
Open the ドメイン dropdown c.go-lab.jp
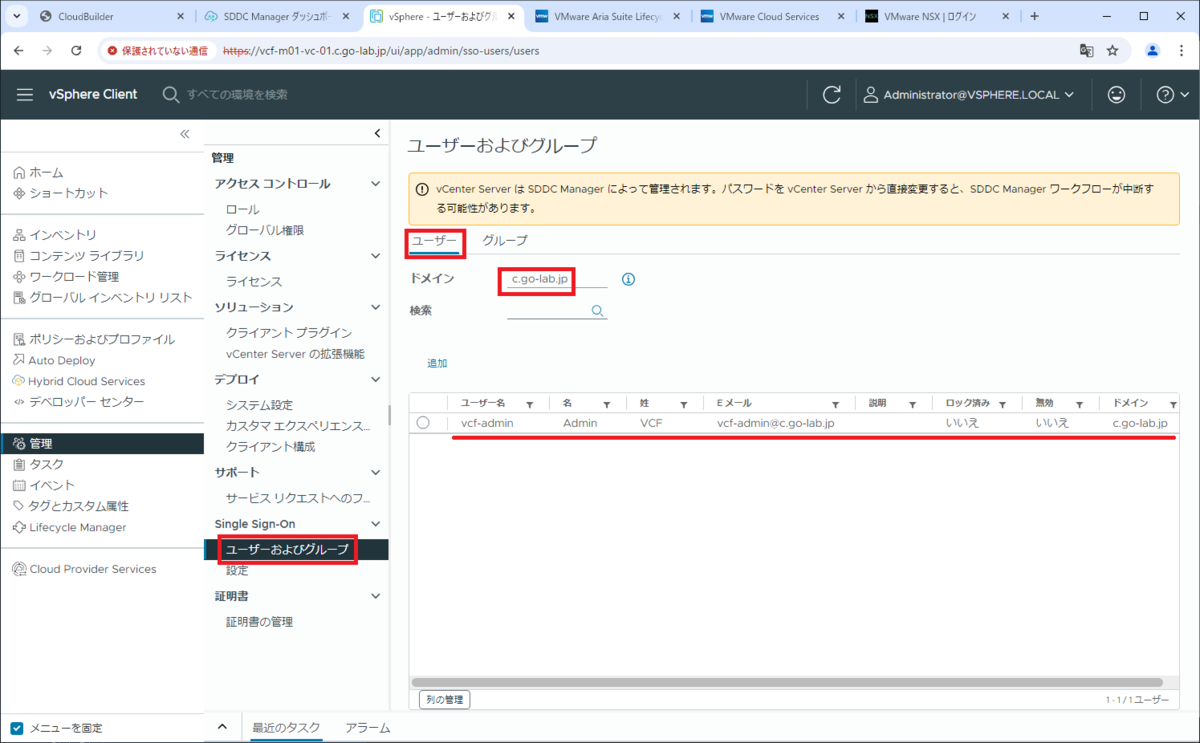pyautogui.click(x=555, y=279)
